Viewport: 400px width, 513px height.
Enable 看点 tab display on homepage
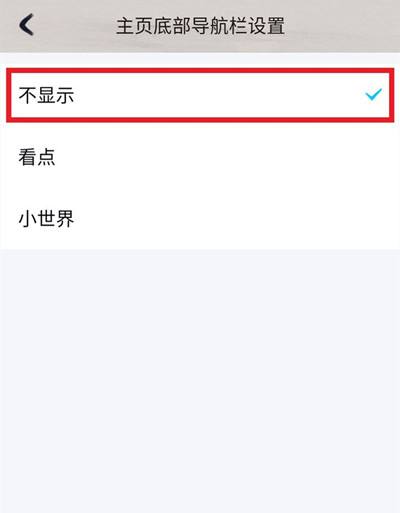pos(200,157)
